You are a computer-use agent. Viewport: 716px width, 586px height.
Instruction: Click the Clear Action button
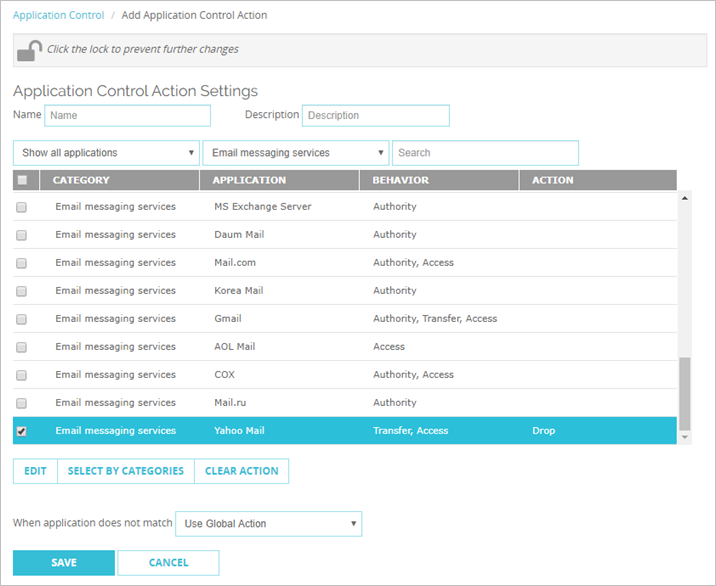(241, 471)
